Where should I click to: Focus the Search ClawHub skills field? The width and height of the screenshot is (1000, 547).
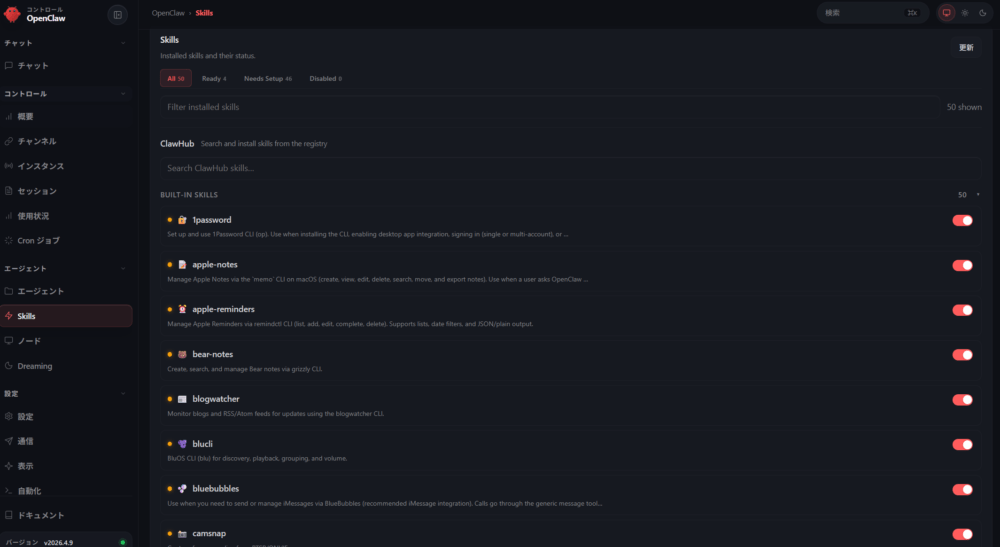click(570, 168)
